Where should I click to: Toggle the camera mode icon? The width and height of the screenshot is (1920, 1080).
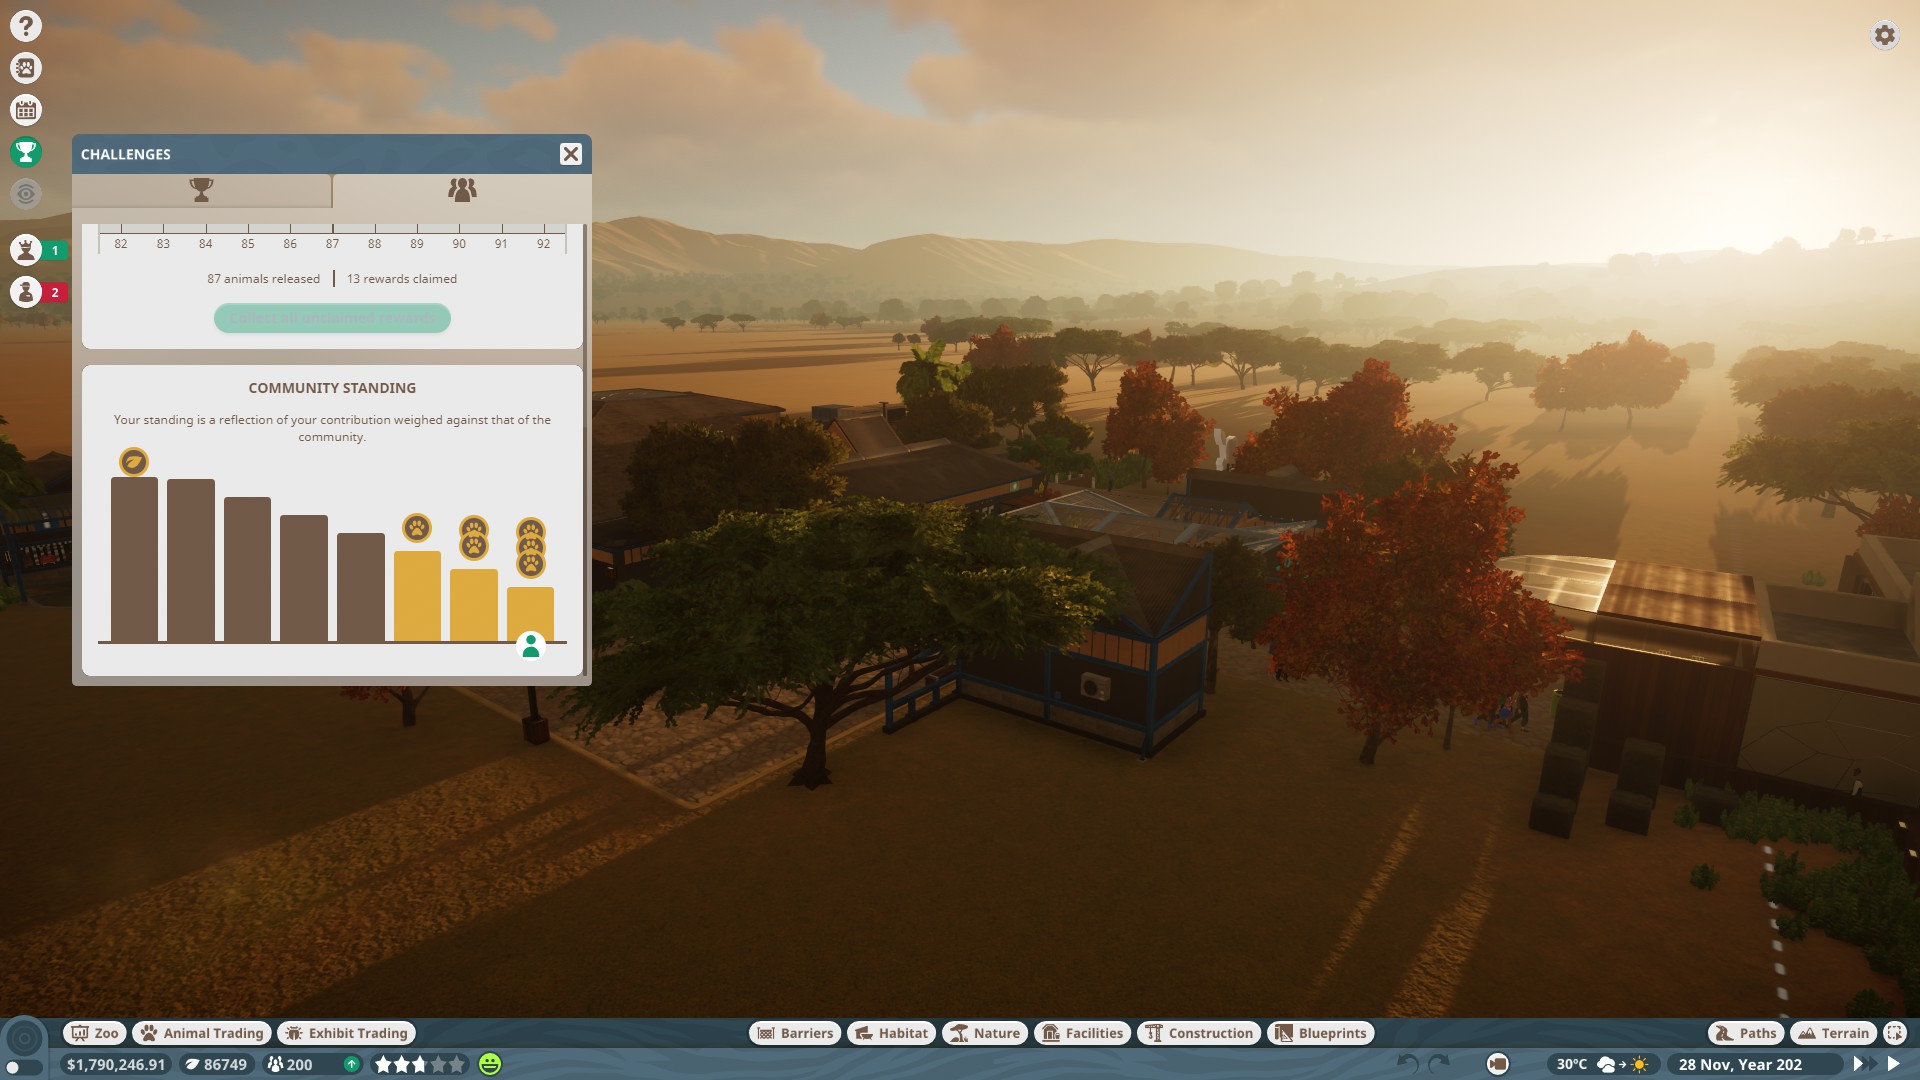click(x=1497, y=1064)
